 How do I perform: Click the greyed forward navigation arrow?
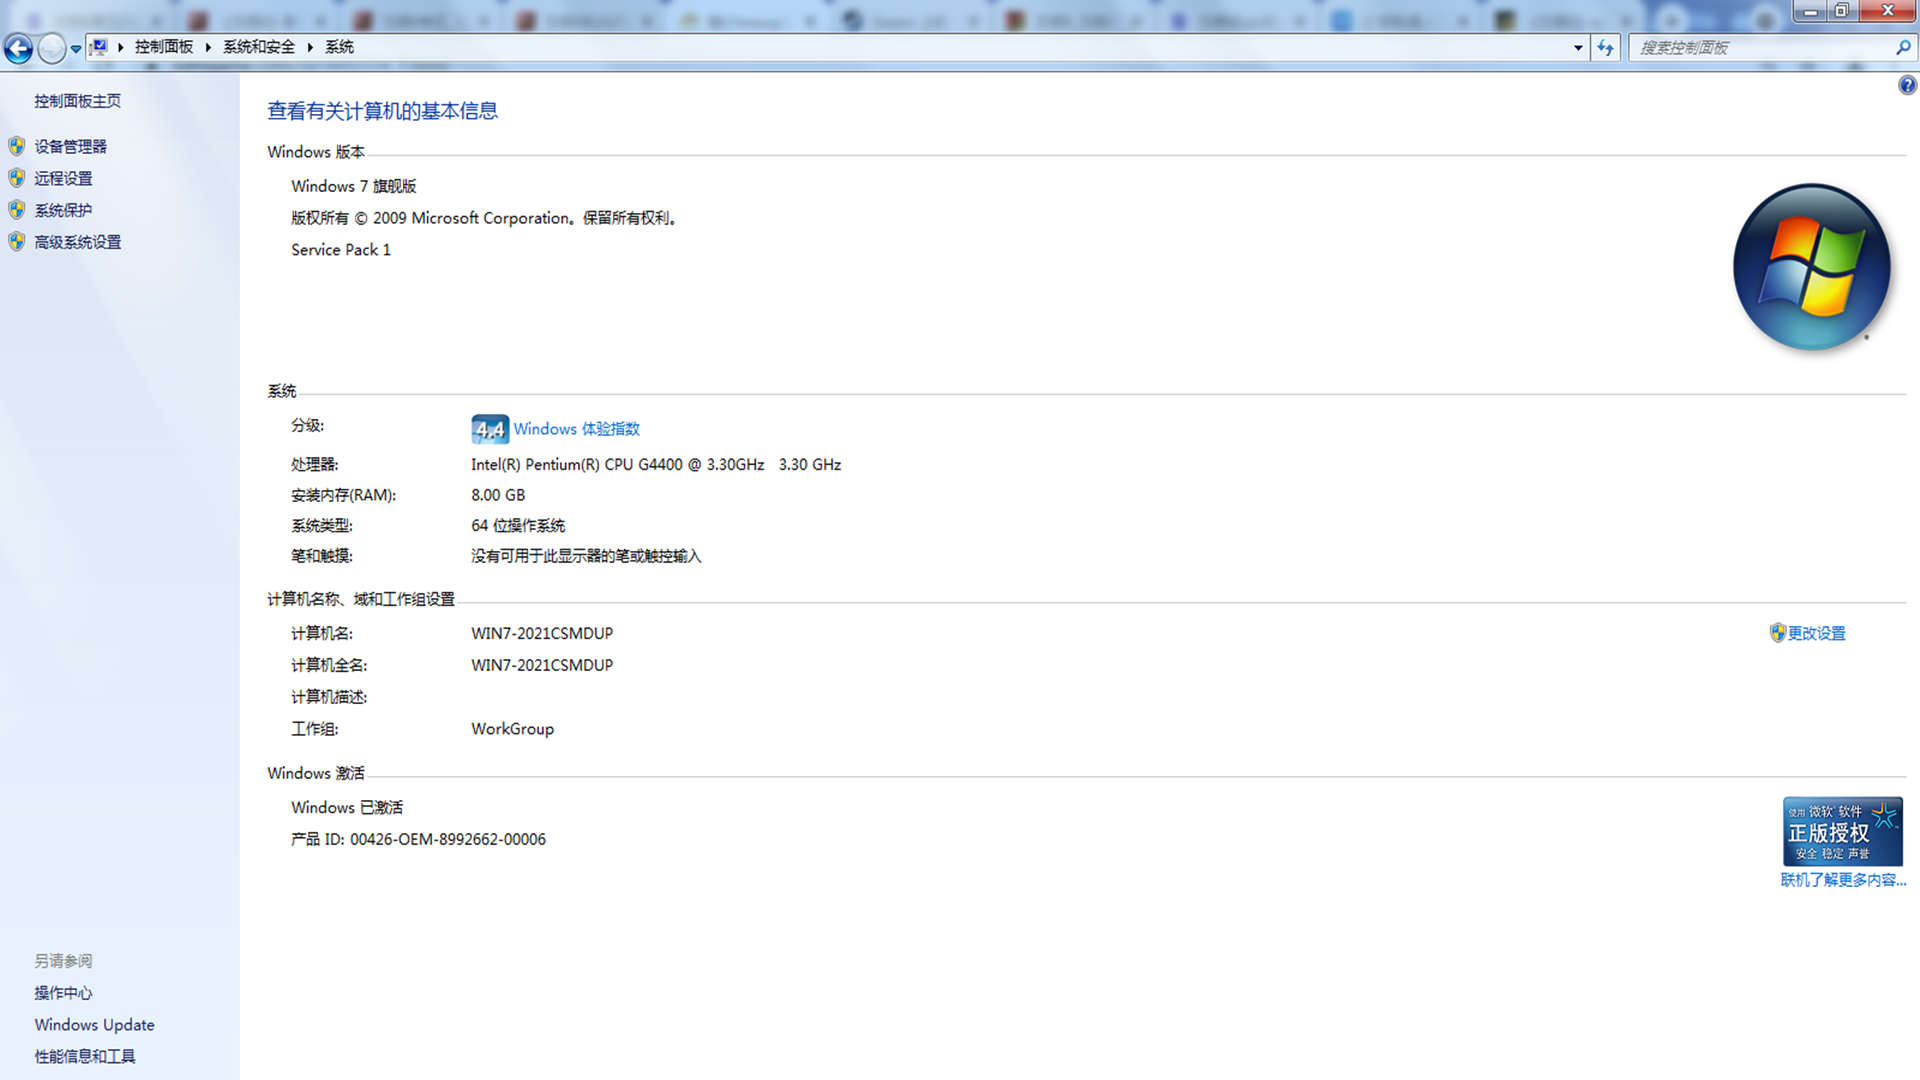pyautogui.click(x=52, y=47)
